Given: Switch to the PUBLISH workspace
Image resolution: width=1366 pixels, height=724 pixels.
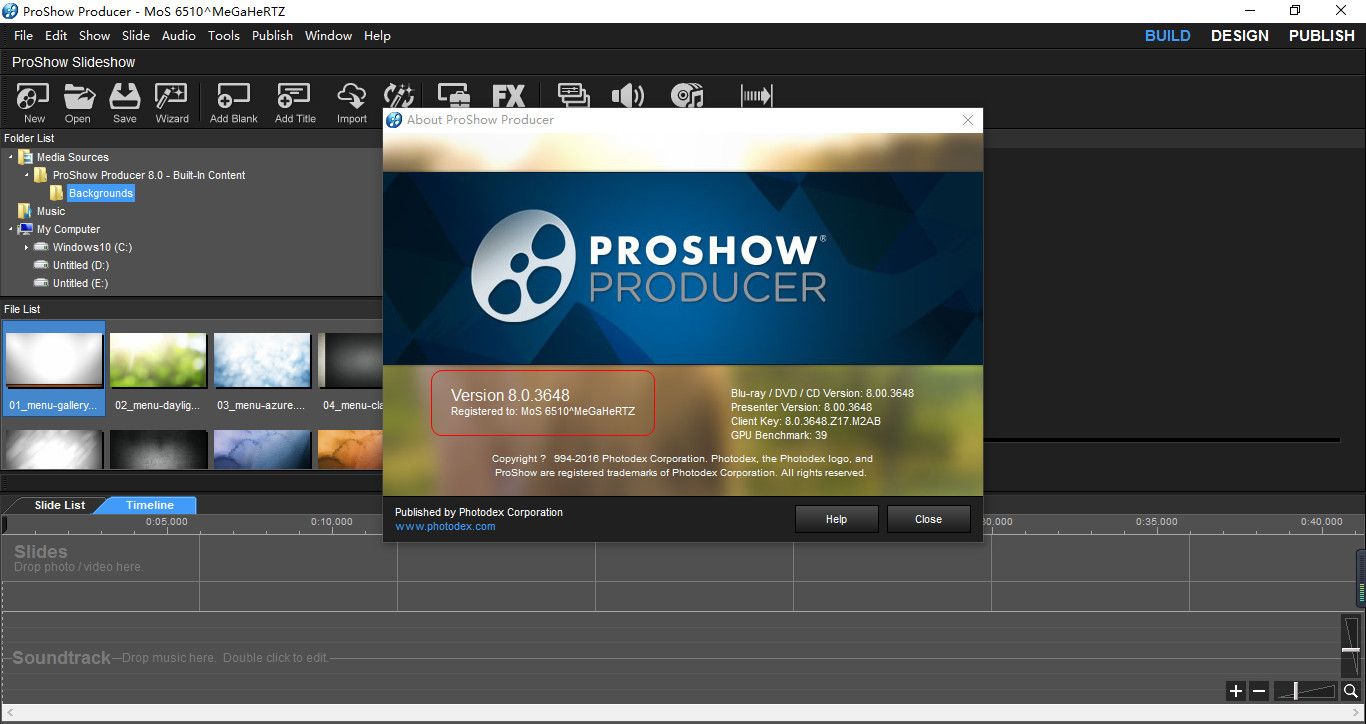Looking at the screenshot, I should tap(1321, 35).
